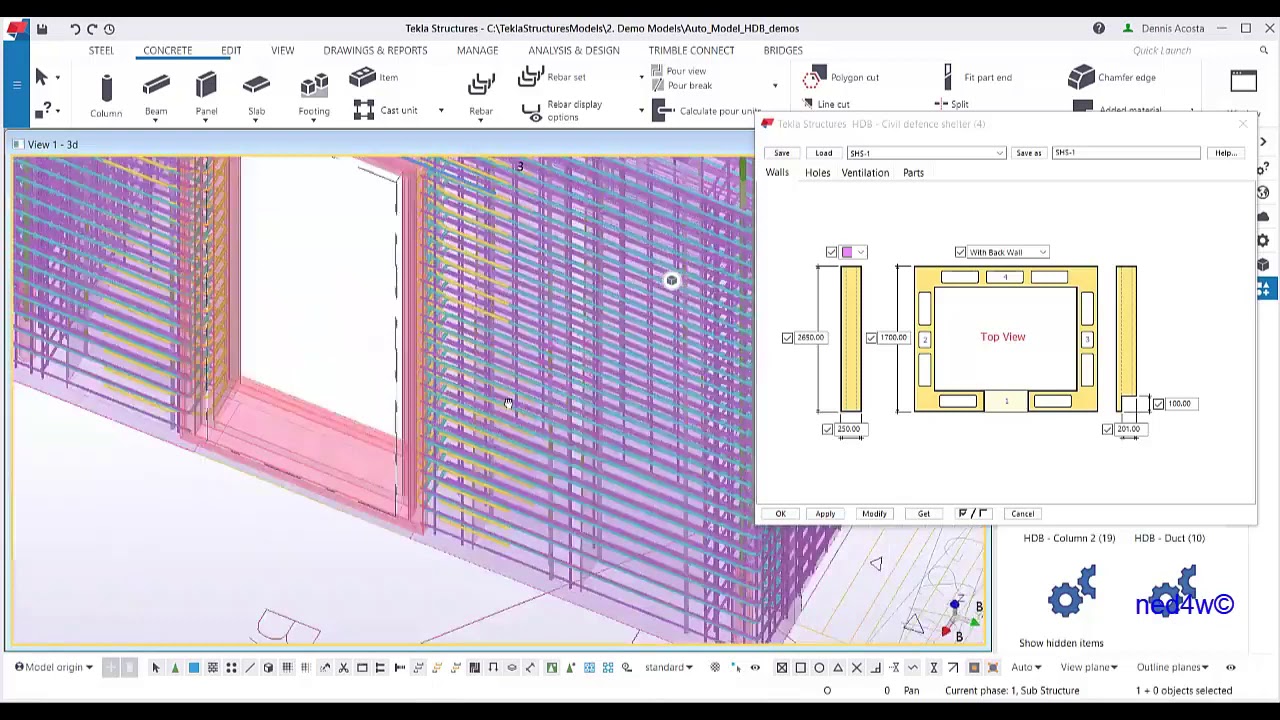Click the HDB - Column 2 (19) gear icon
Screen dimensions: 1280x720
pos(1071,591)
